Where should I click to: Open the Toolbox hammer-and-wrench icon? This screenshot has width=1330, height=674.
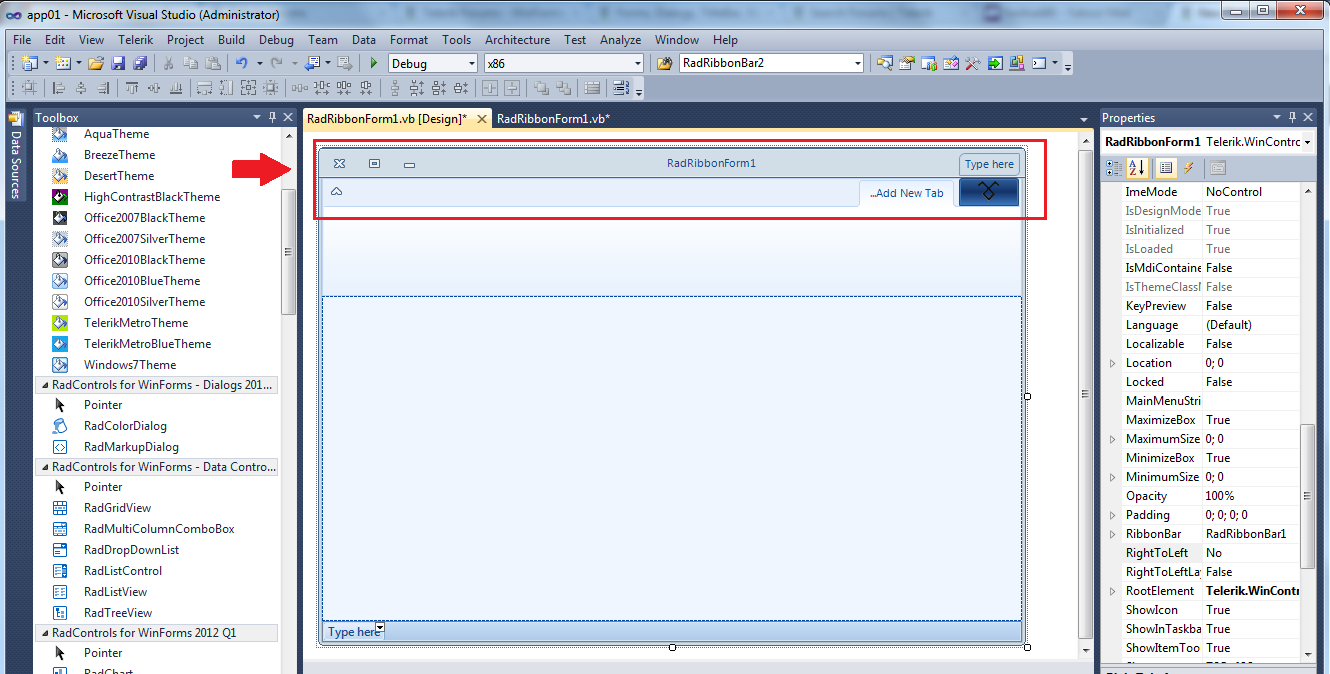click(973, 63)
